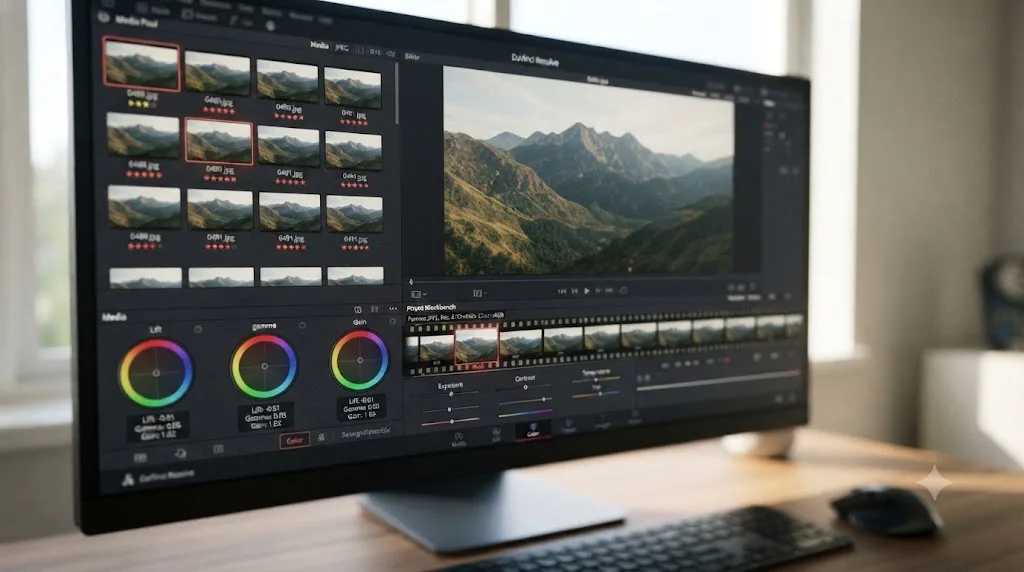Toggle loop playback icon beside transport controls
This screenshot has height=572, width=1024.
point(624,291)
